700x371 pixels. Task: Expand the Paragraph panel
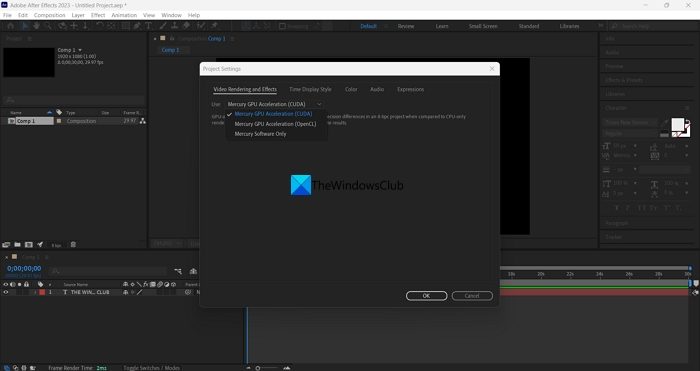click(x=616, y=223)
